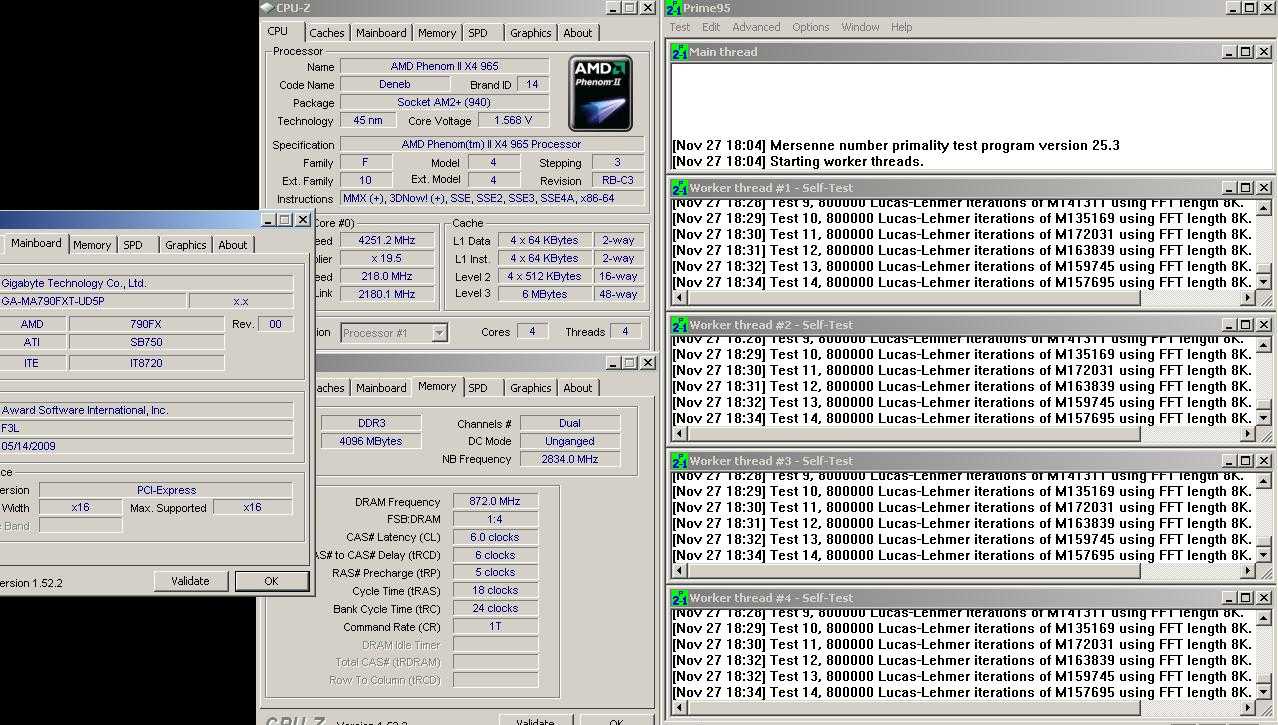The width and height of the screenshot is (1278, 725).
Task: Click the Prime95 icon in its title bar
Action: coord(674,8)
